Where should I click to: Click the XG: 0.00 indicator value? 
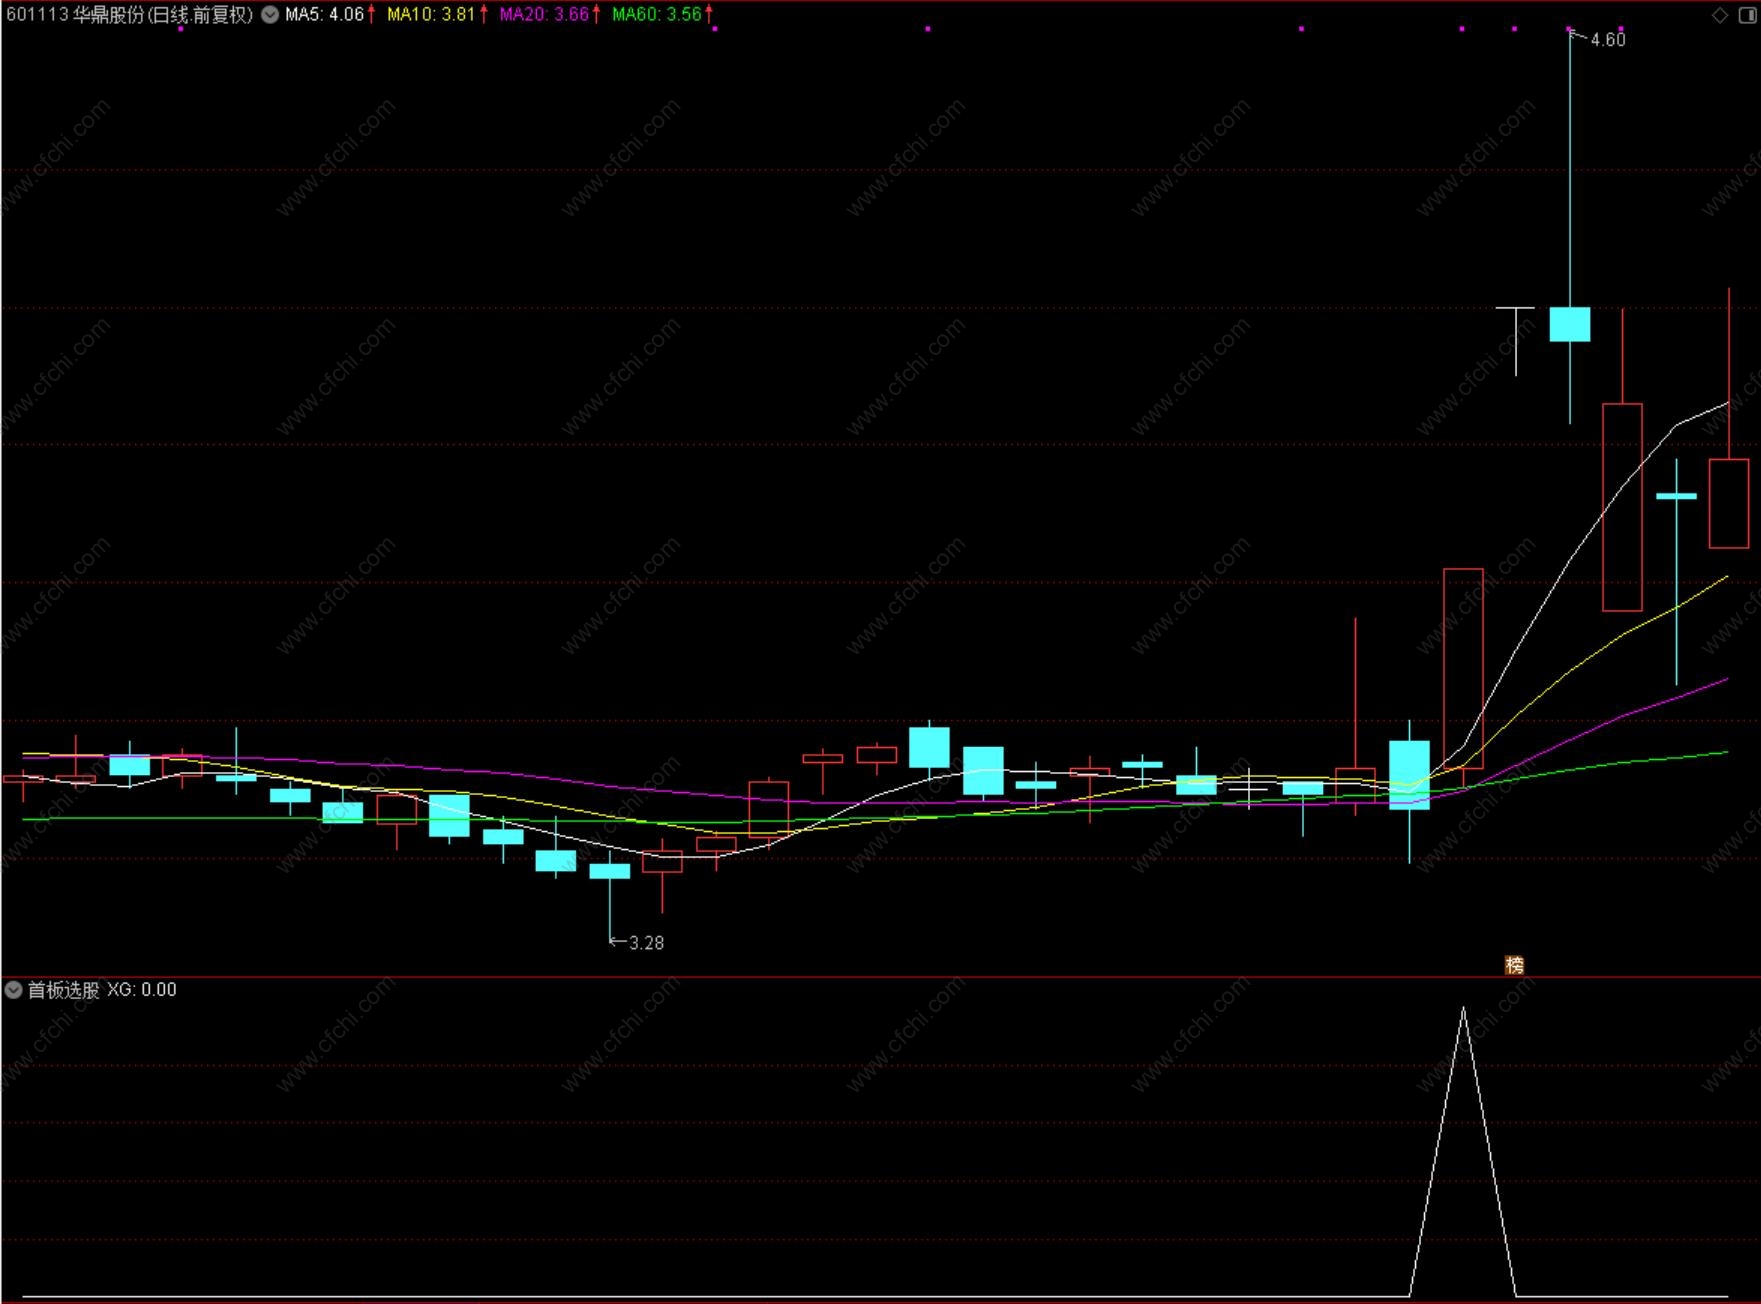(x=142, y=990)
